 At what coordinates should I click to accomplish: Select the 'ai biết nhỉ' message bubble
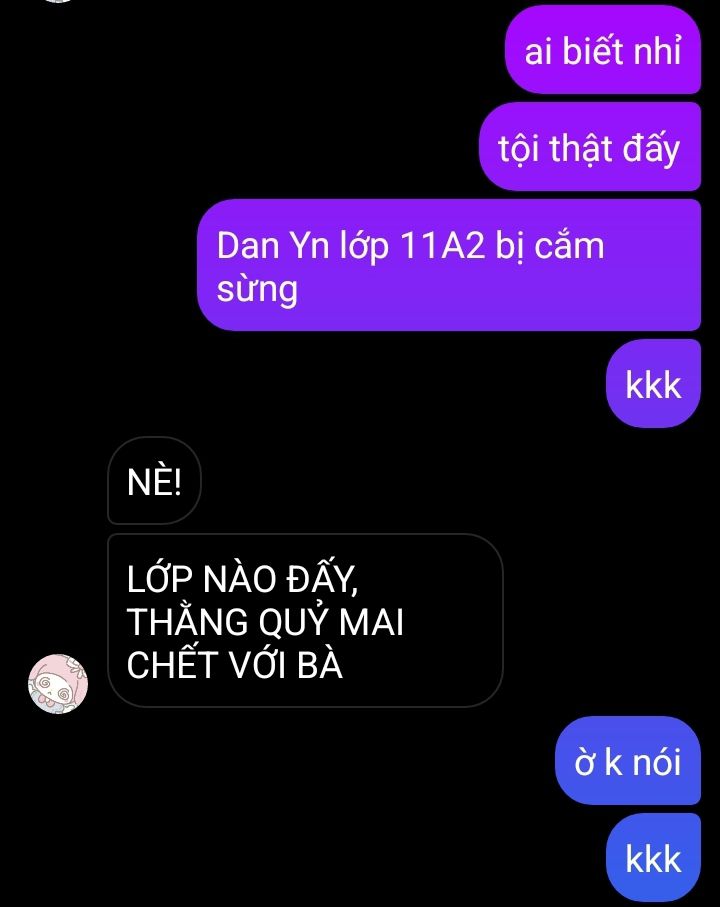[x=603, y=50]
